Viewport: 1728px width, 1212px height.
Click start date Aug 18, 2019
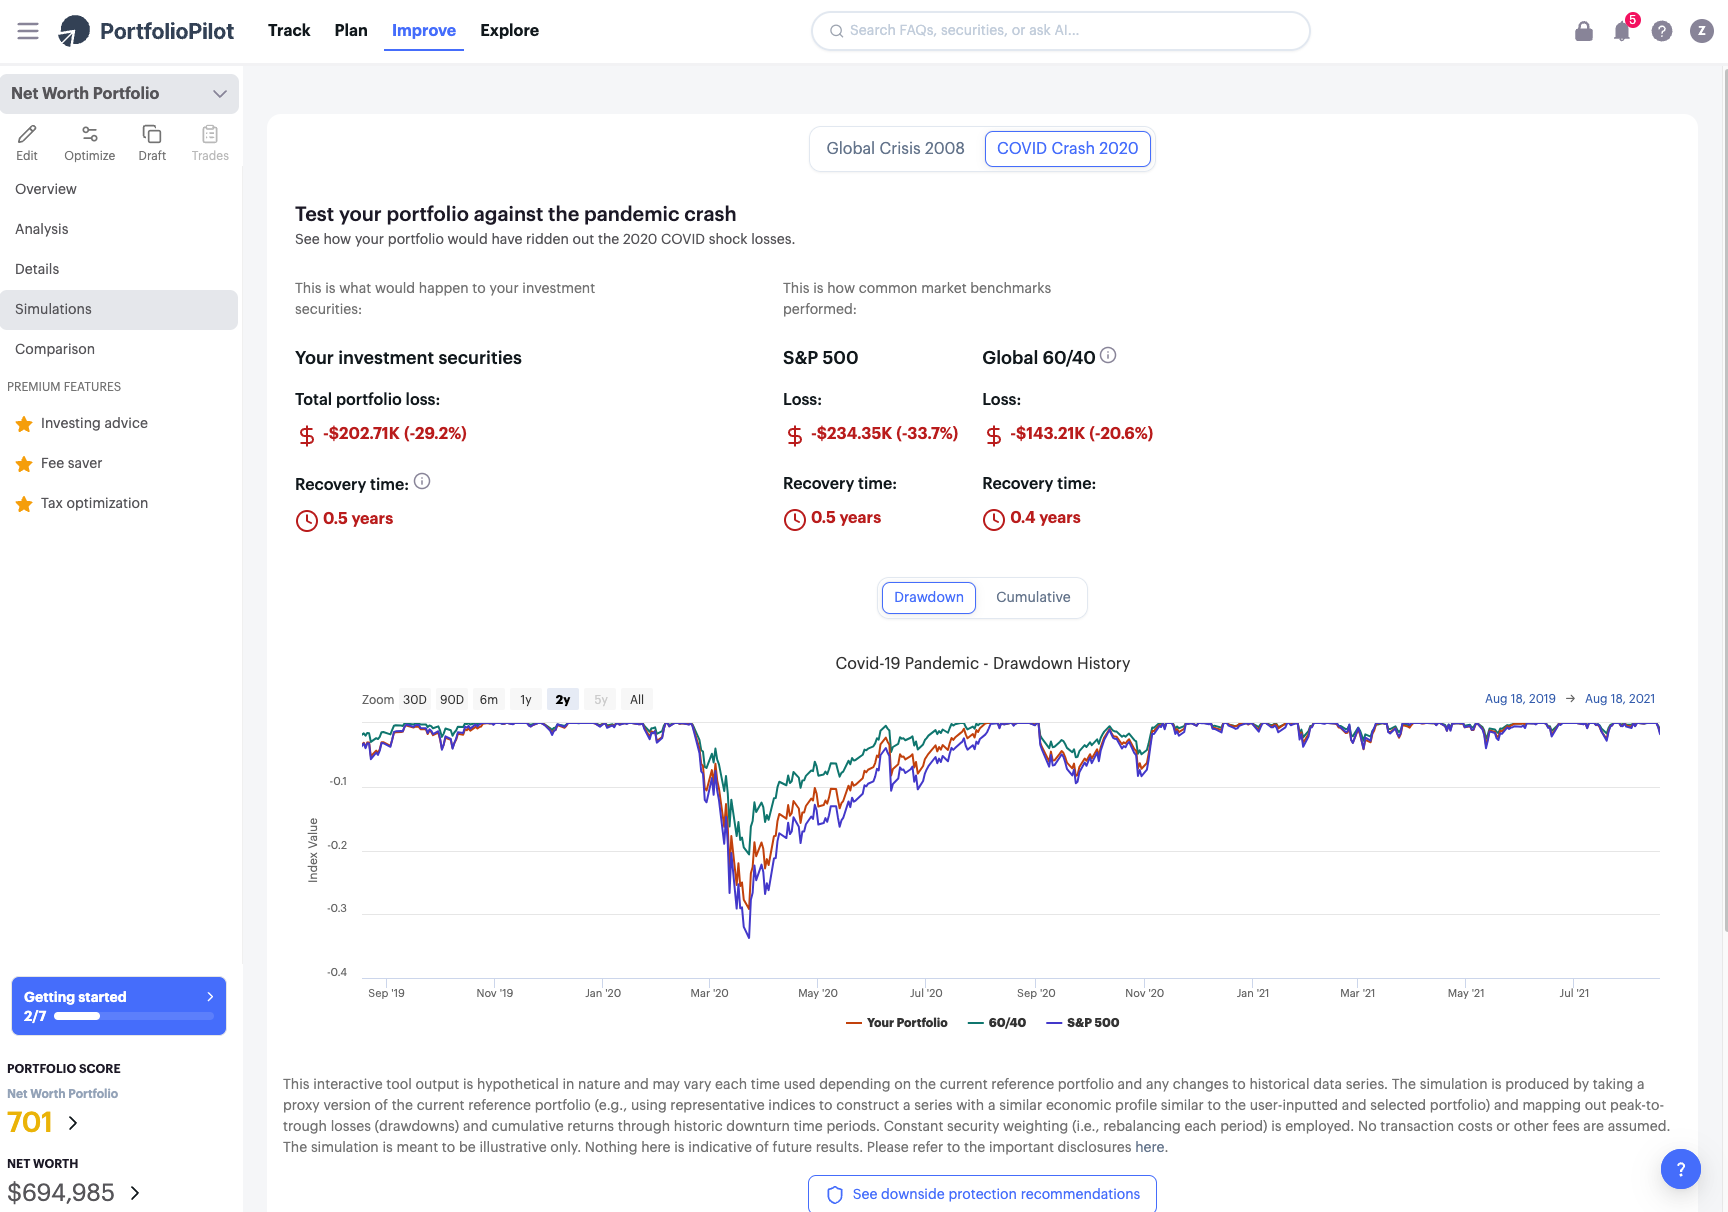1520,699
